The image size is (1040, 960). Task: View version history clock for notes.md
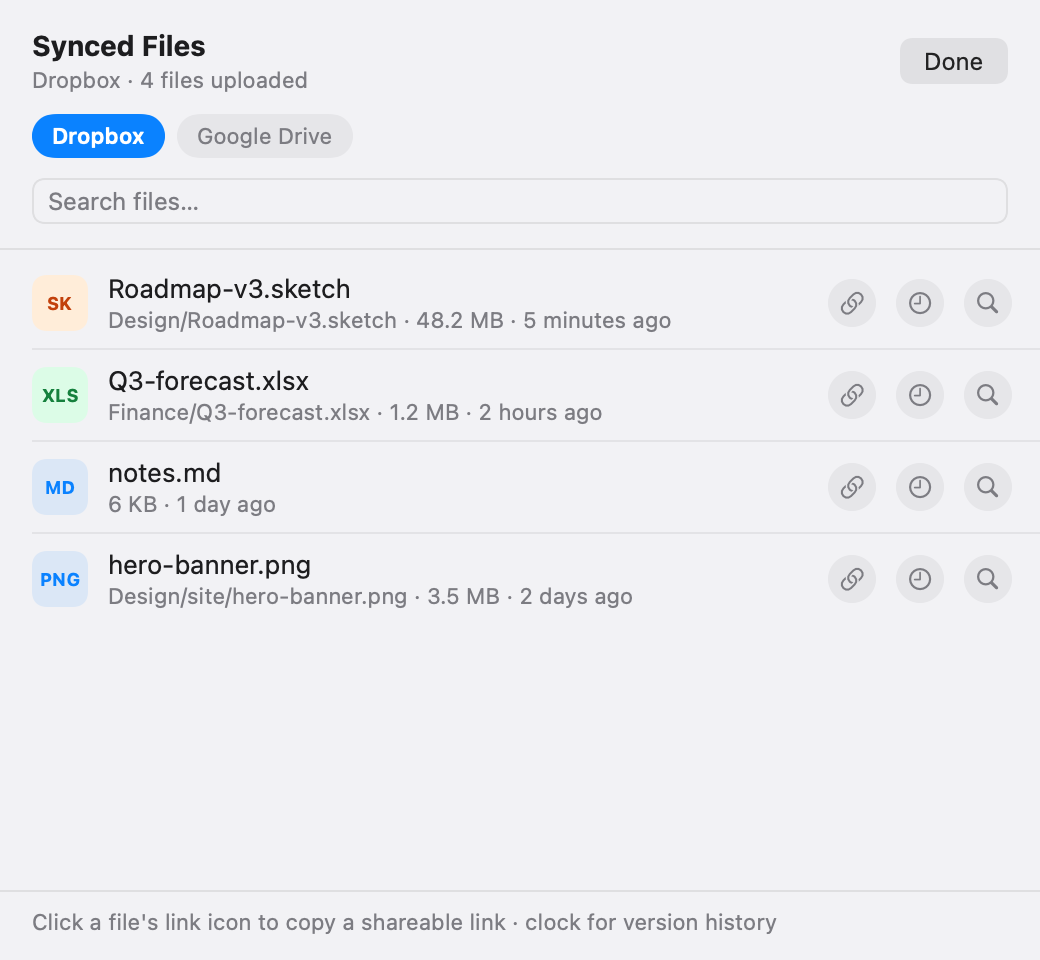[x=920, y=487]
